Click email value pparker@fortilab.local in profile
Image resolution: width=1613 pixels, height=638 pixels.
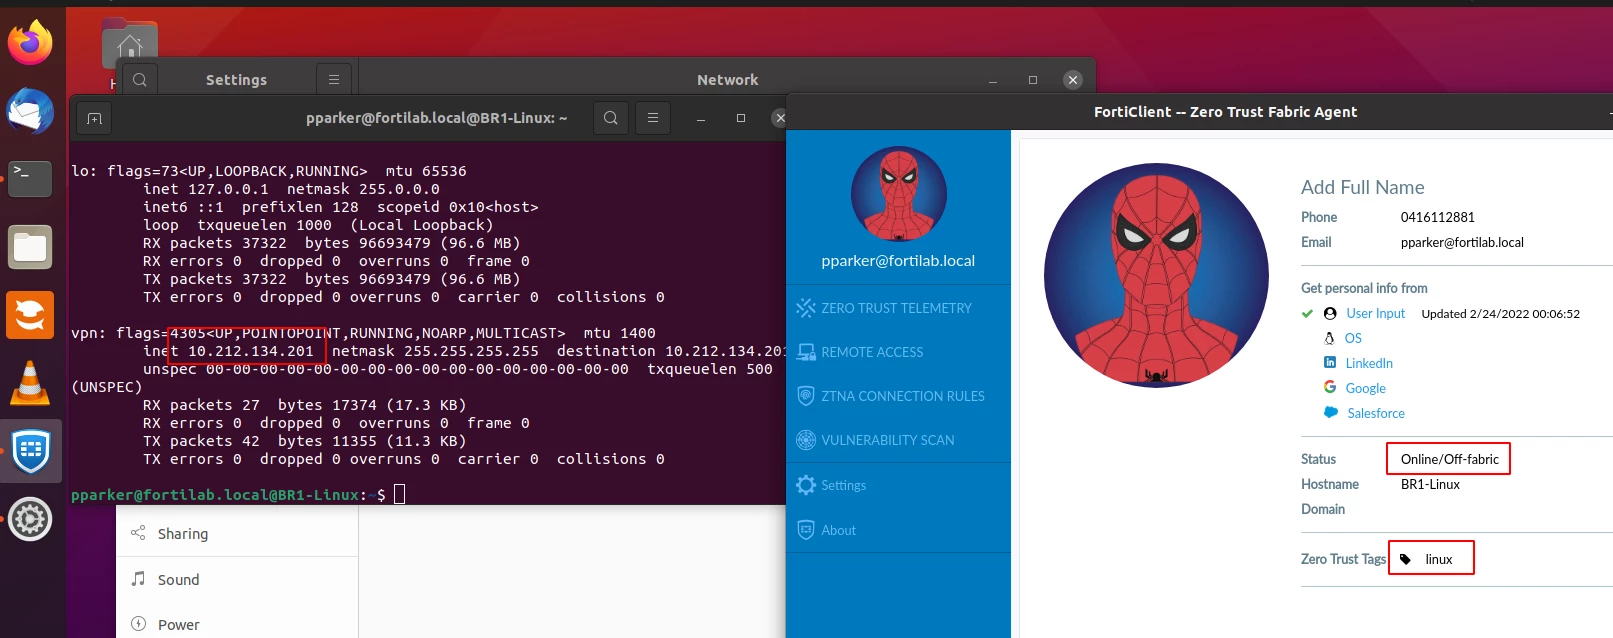[1462, 242]
